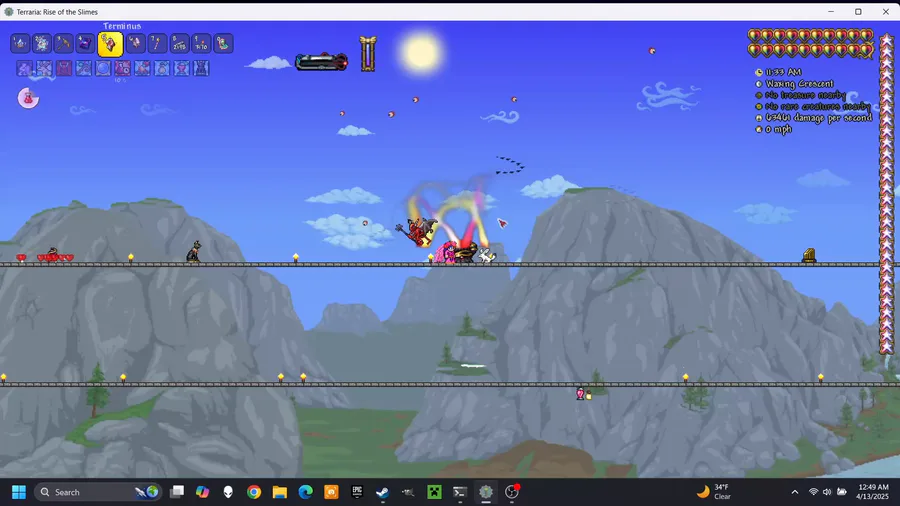Select hotbar slot 1 item

(20, 44)
